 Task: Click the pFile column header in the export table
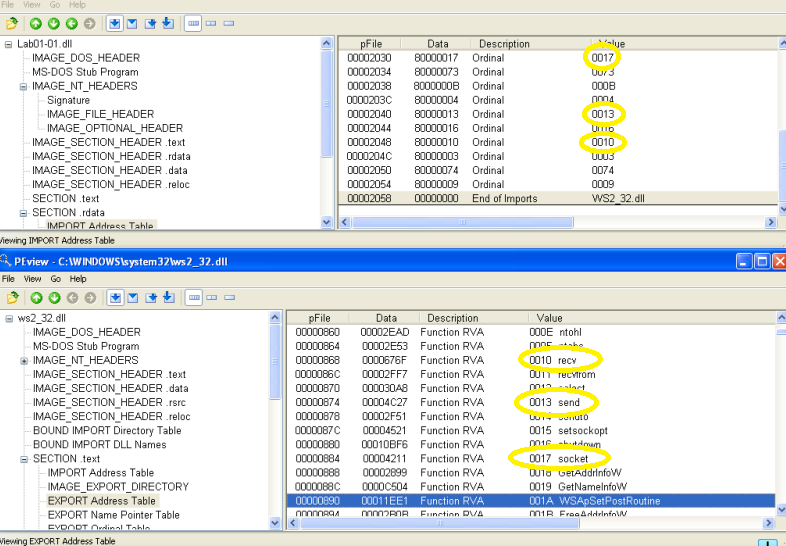click(319, 318)
